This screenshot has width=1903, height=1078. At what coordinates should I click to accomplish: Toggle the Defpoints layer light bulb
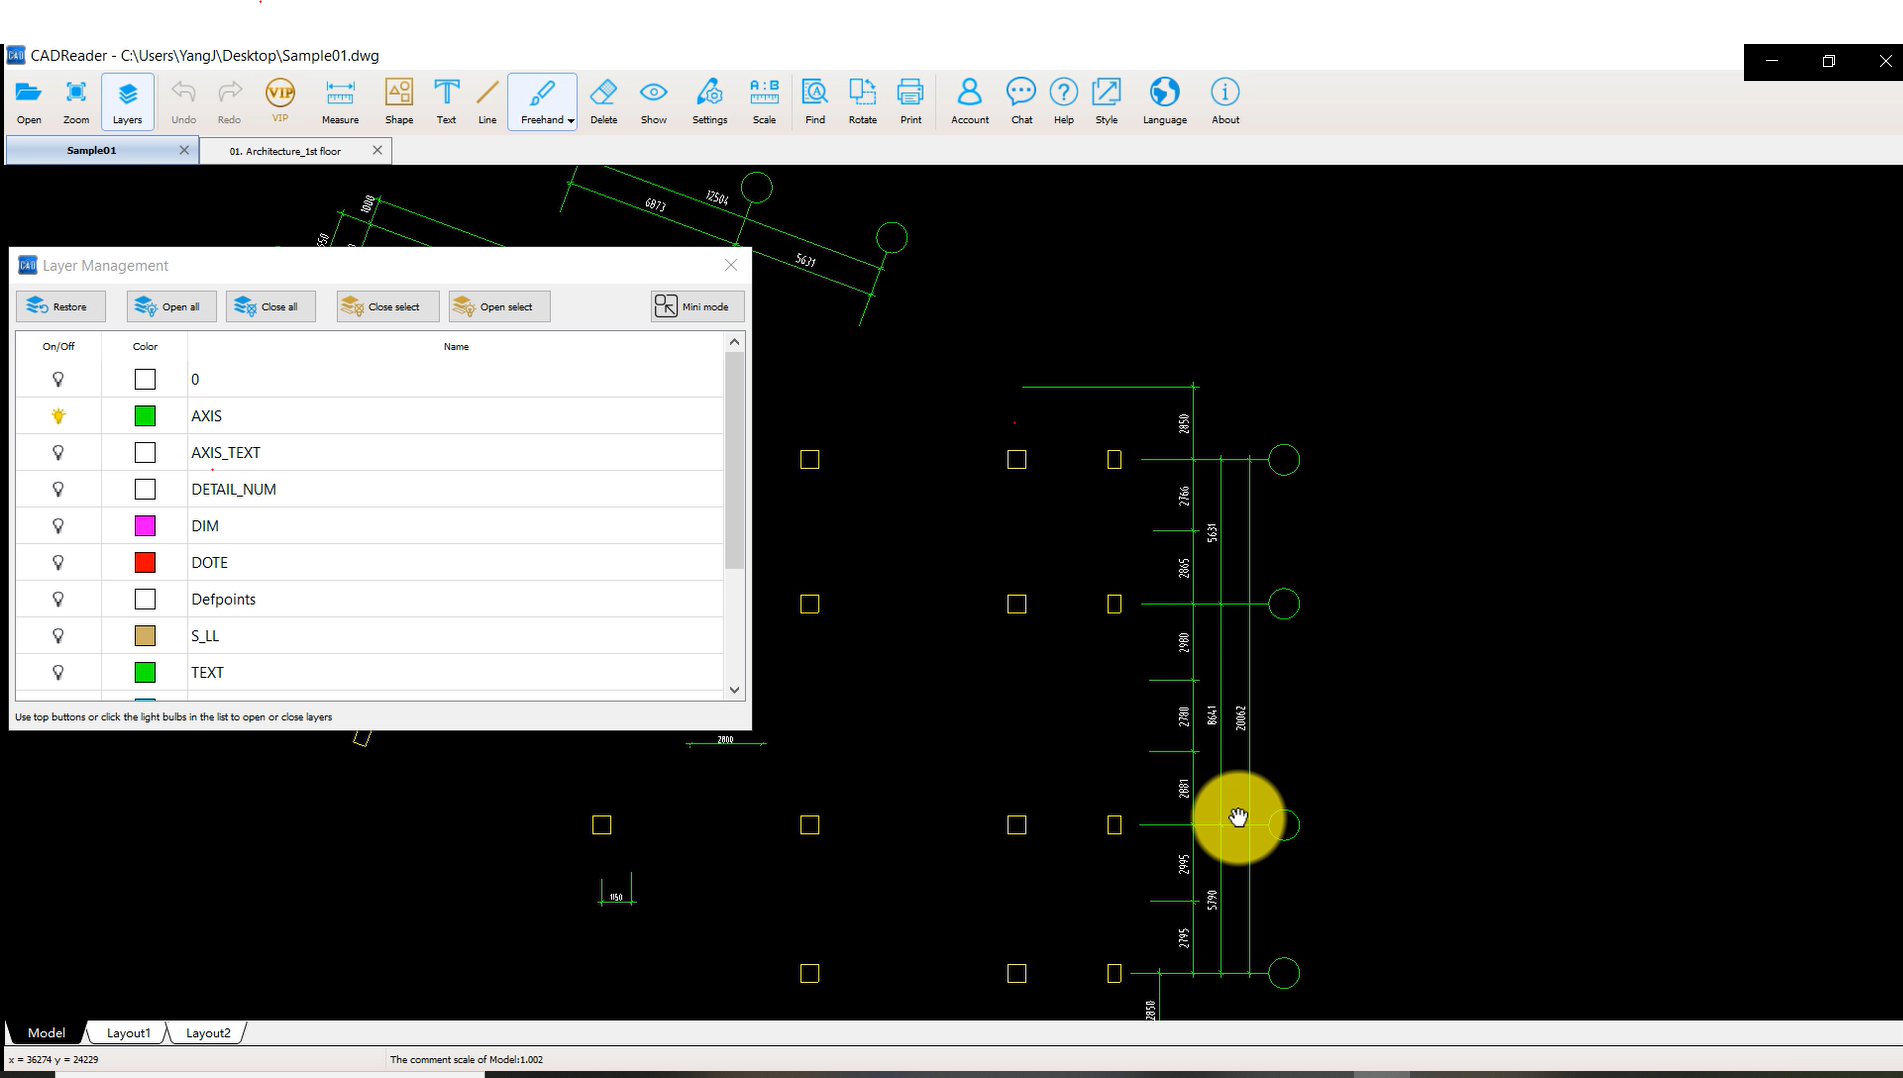(x=58, y=599)
